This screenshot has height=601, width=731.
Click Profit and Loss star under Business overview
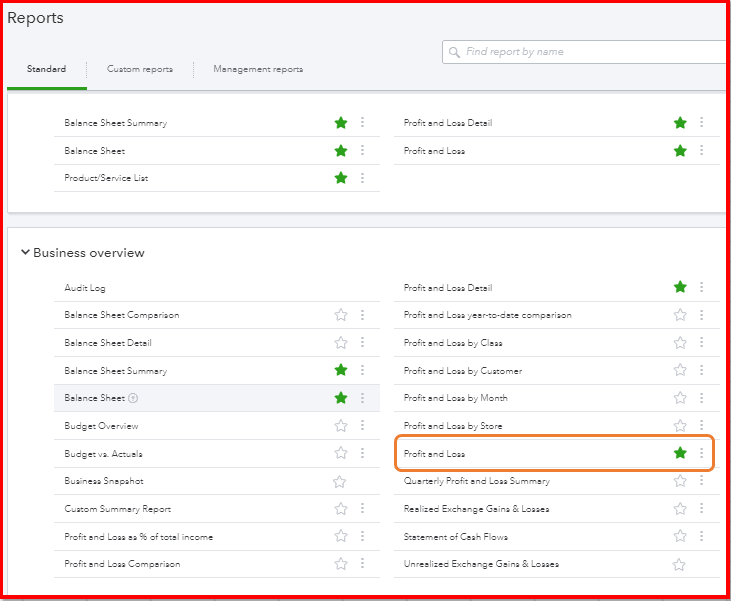pos(680,452)
